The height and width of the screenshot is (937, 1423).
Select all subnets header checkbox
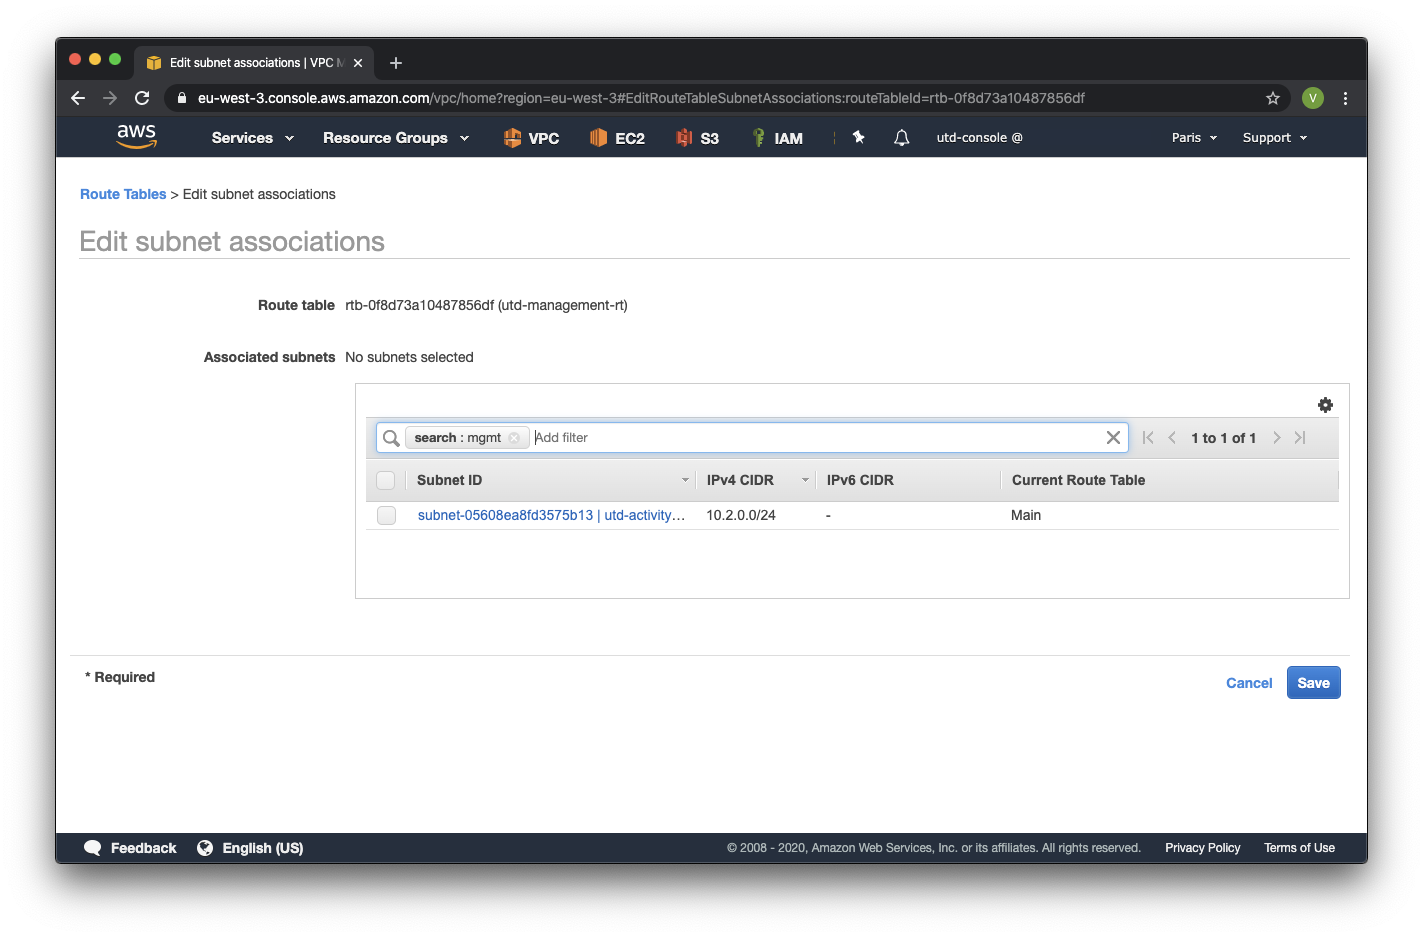386,480
